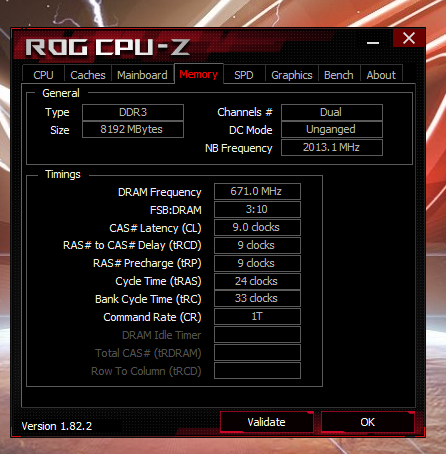Viewport: 446px width, 454px height.
Task: Click the Memory tab
Action: pos(199,74)
